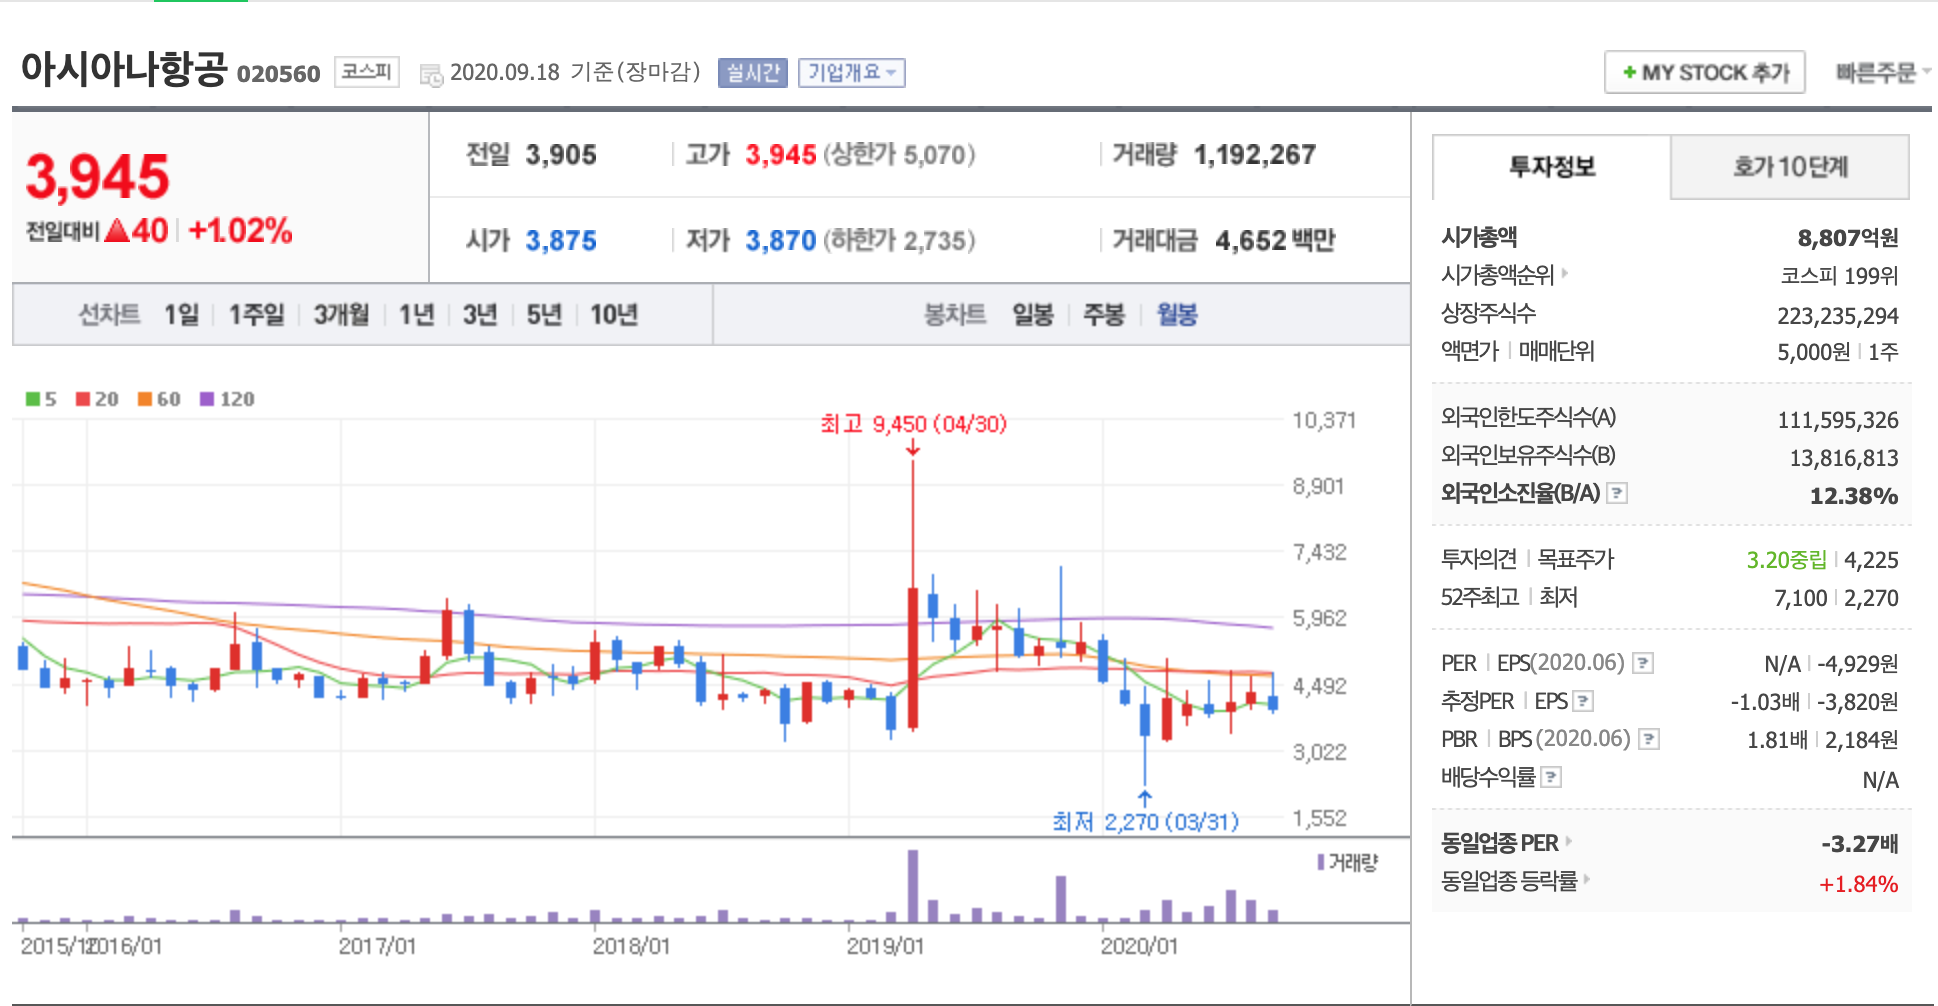Click the 3.20중립 investment opinion
This screenshot has height=1006, width=1938.
[1786, 559]
